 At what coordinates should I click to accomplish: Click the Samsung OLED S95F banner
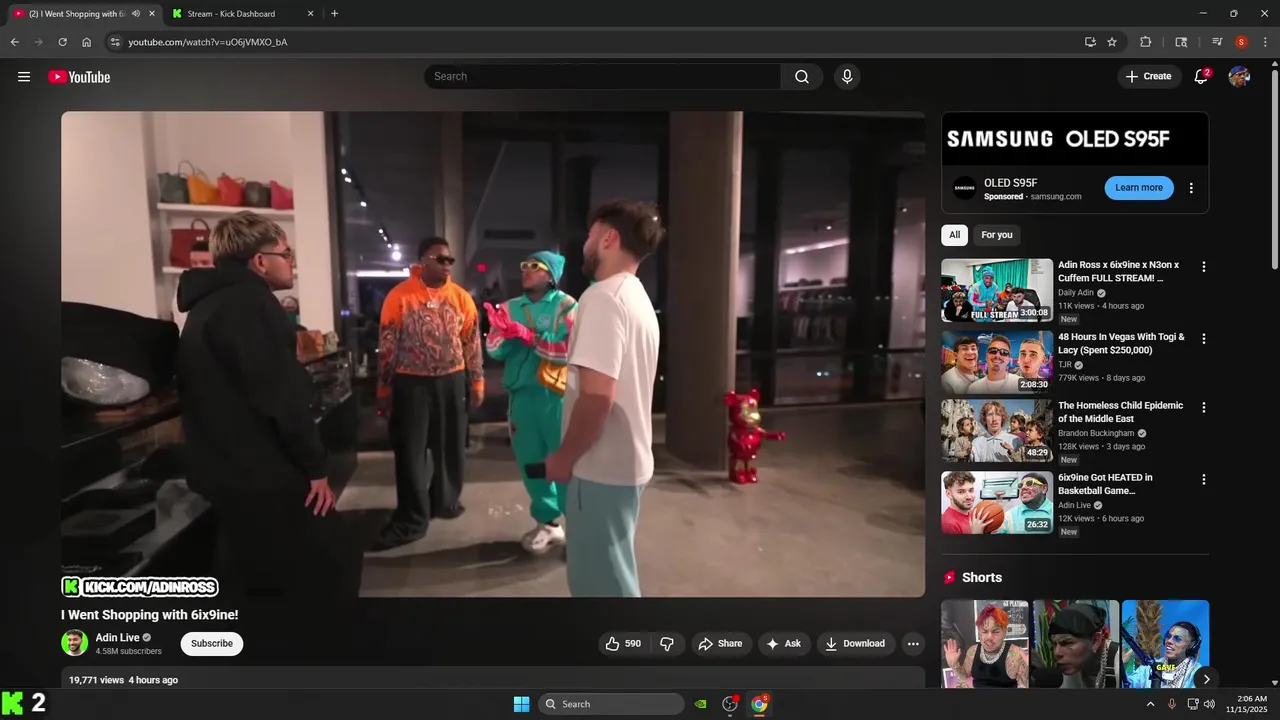click(1075, 139)
